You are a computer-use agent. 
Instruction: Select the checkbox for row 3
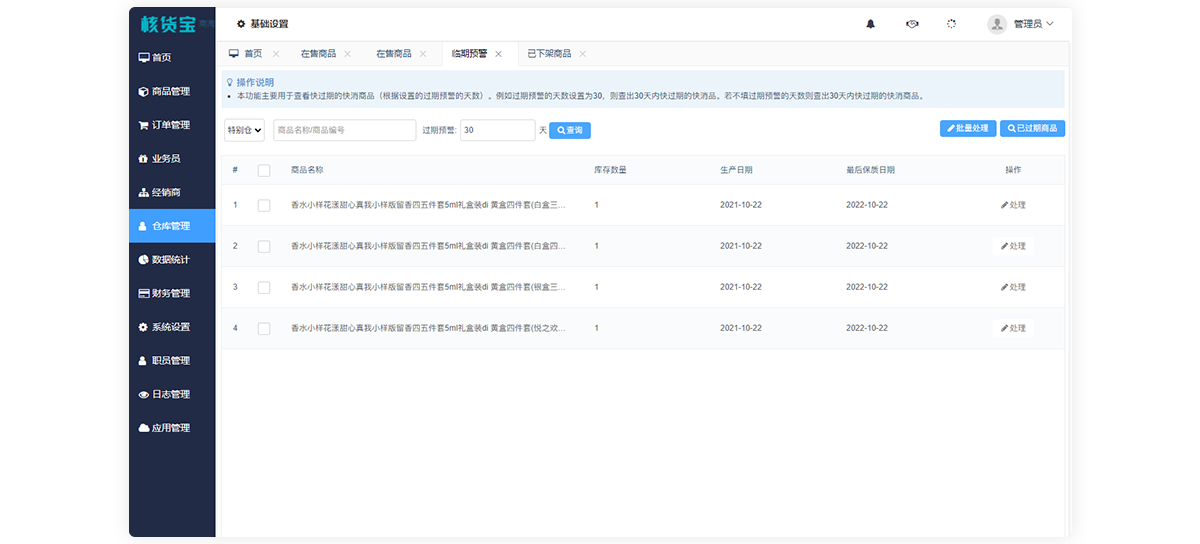(x=264, y=287)
